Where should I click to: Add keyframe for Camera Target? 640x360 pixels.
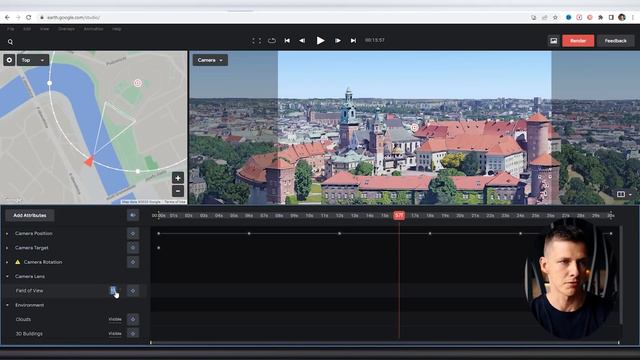pos(133,248)
